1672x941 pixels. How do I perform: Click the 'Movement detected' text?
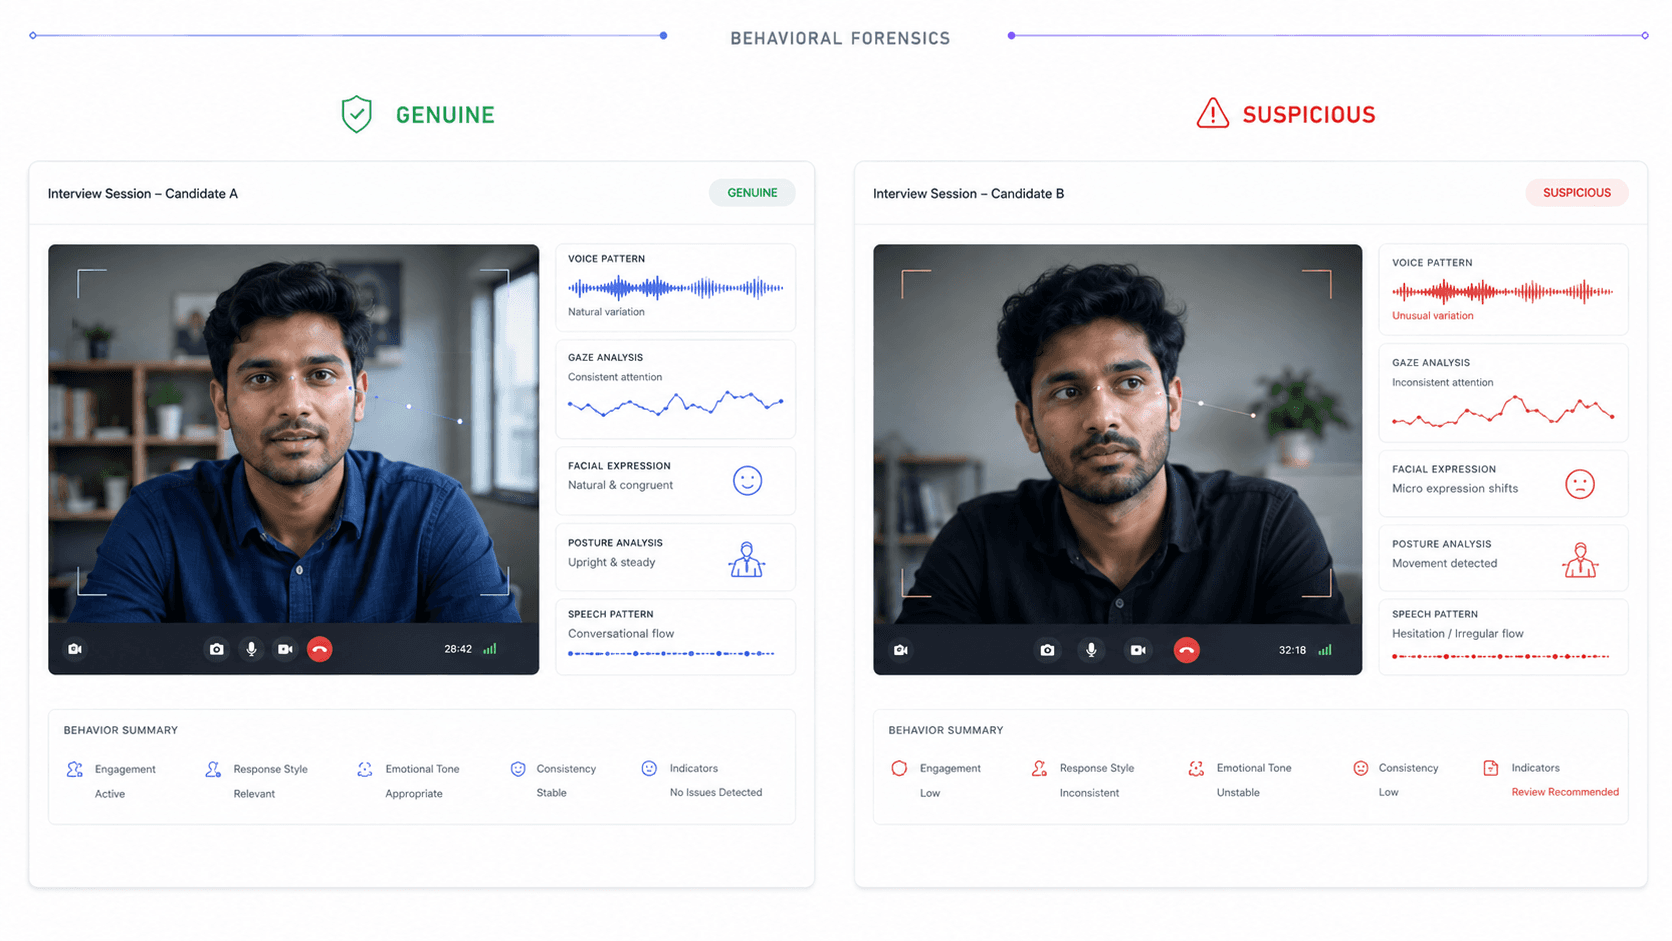click(x=1445, y=563)
